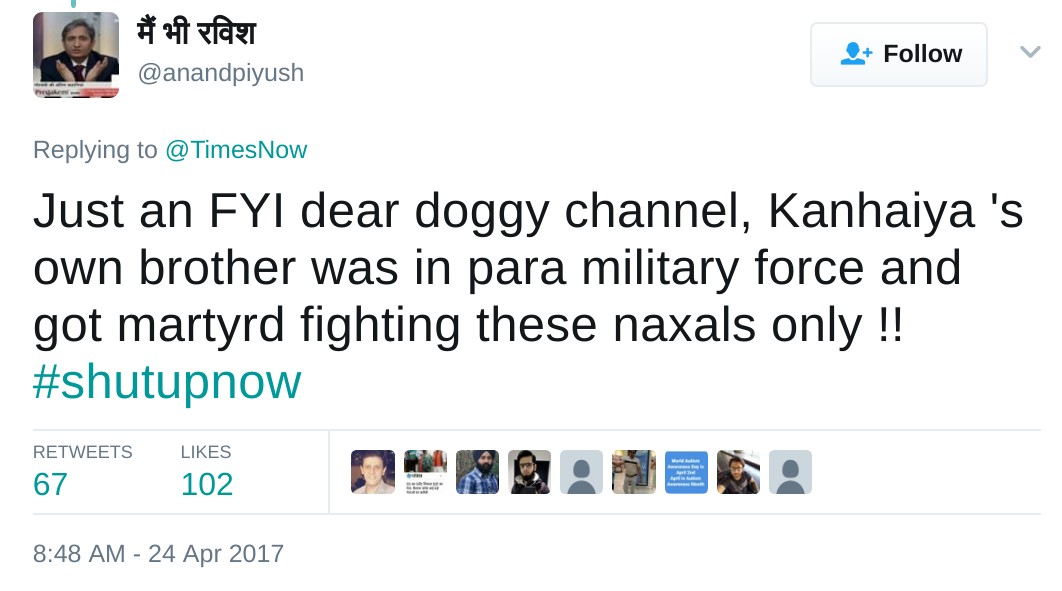Open avatar of the man in a turban
This screenshot has height=591, width=1062.
477,472
